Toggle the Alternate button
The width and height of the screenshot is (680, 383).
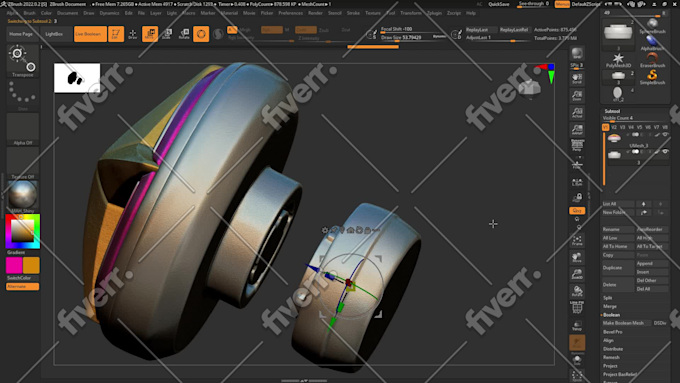point(23,286)
